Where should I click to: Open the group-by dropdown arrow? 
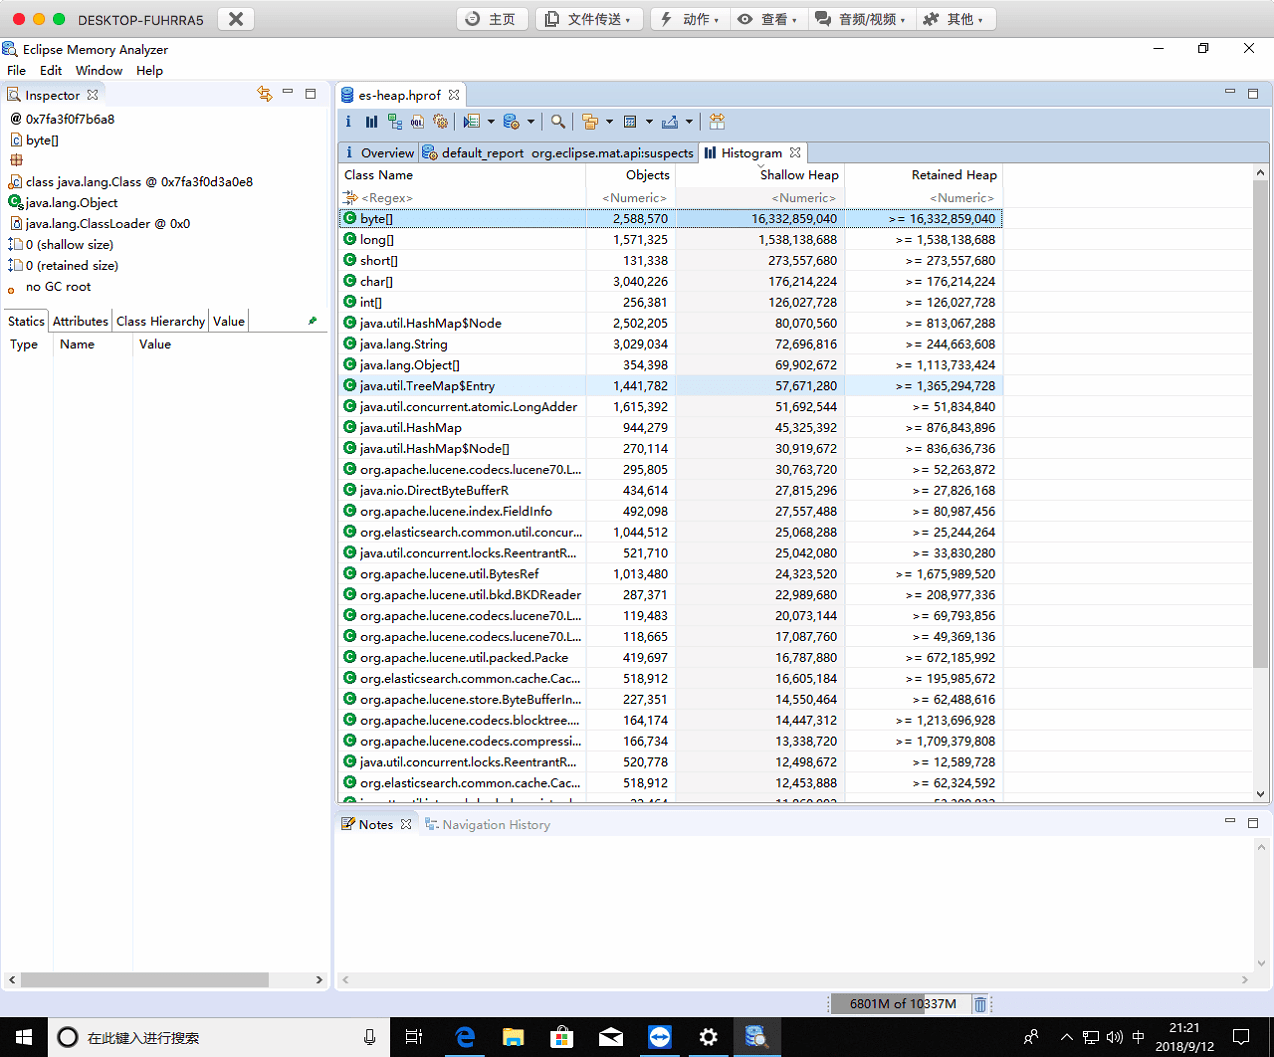point(609,122)
